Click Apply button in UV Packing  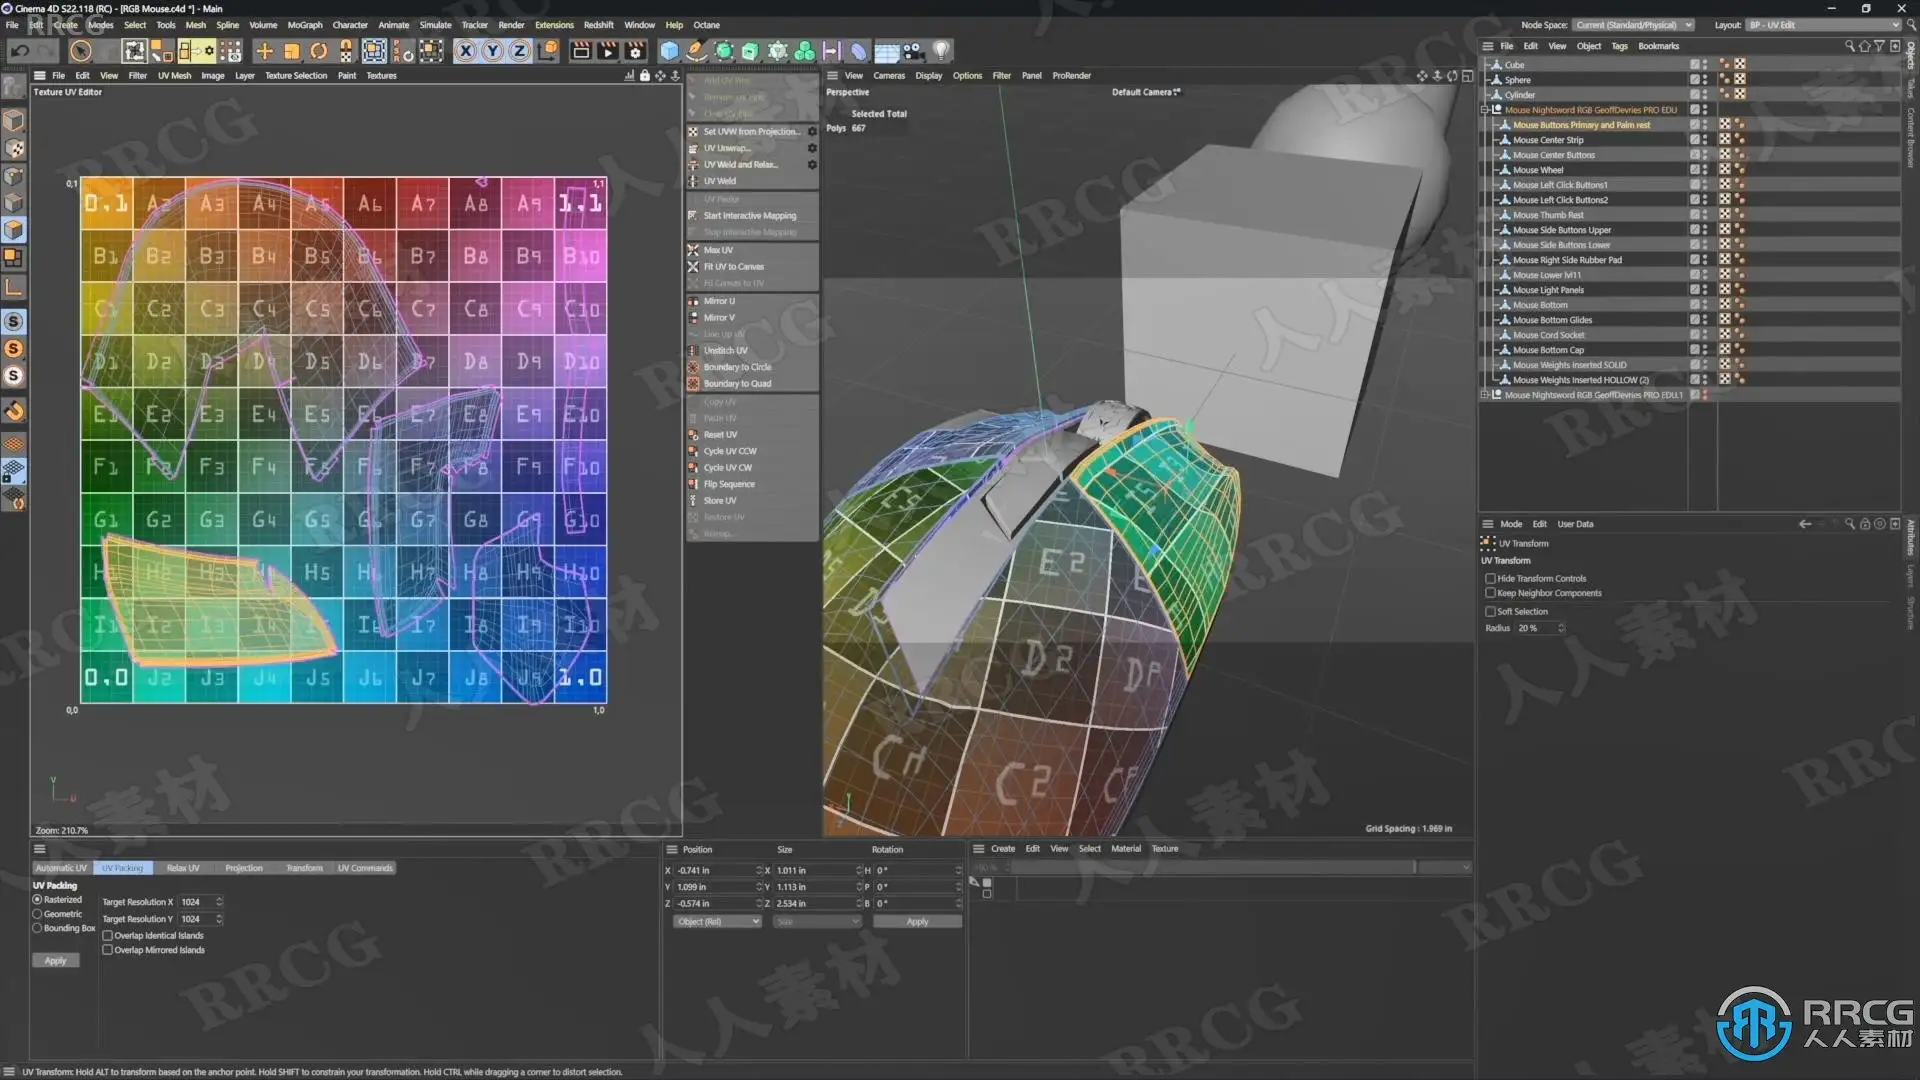click(55, 961)
